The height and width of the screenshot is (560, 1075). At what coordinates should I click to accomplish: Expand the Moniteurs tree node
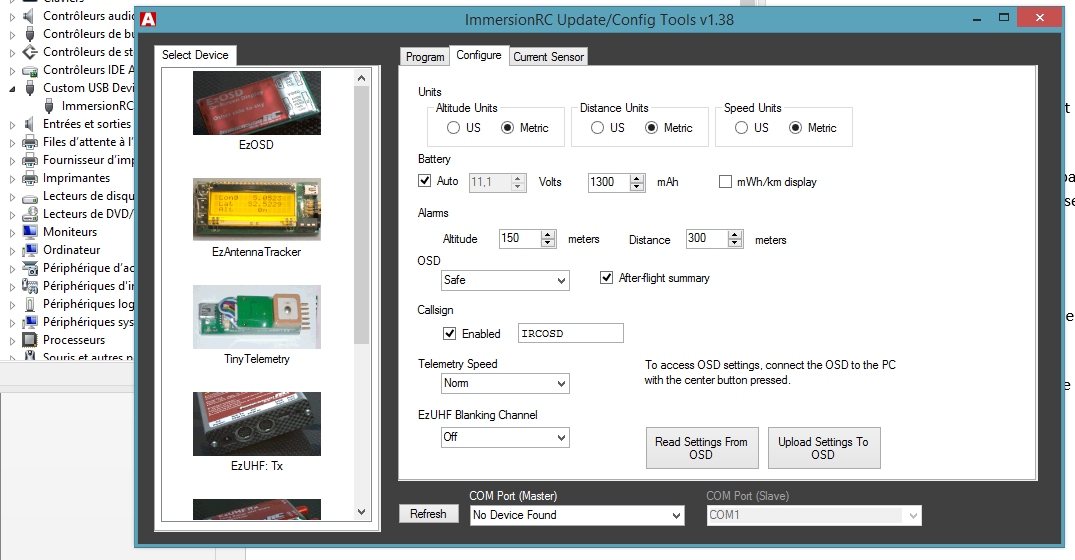coord(12,232)
